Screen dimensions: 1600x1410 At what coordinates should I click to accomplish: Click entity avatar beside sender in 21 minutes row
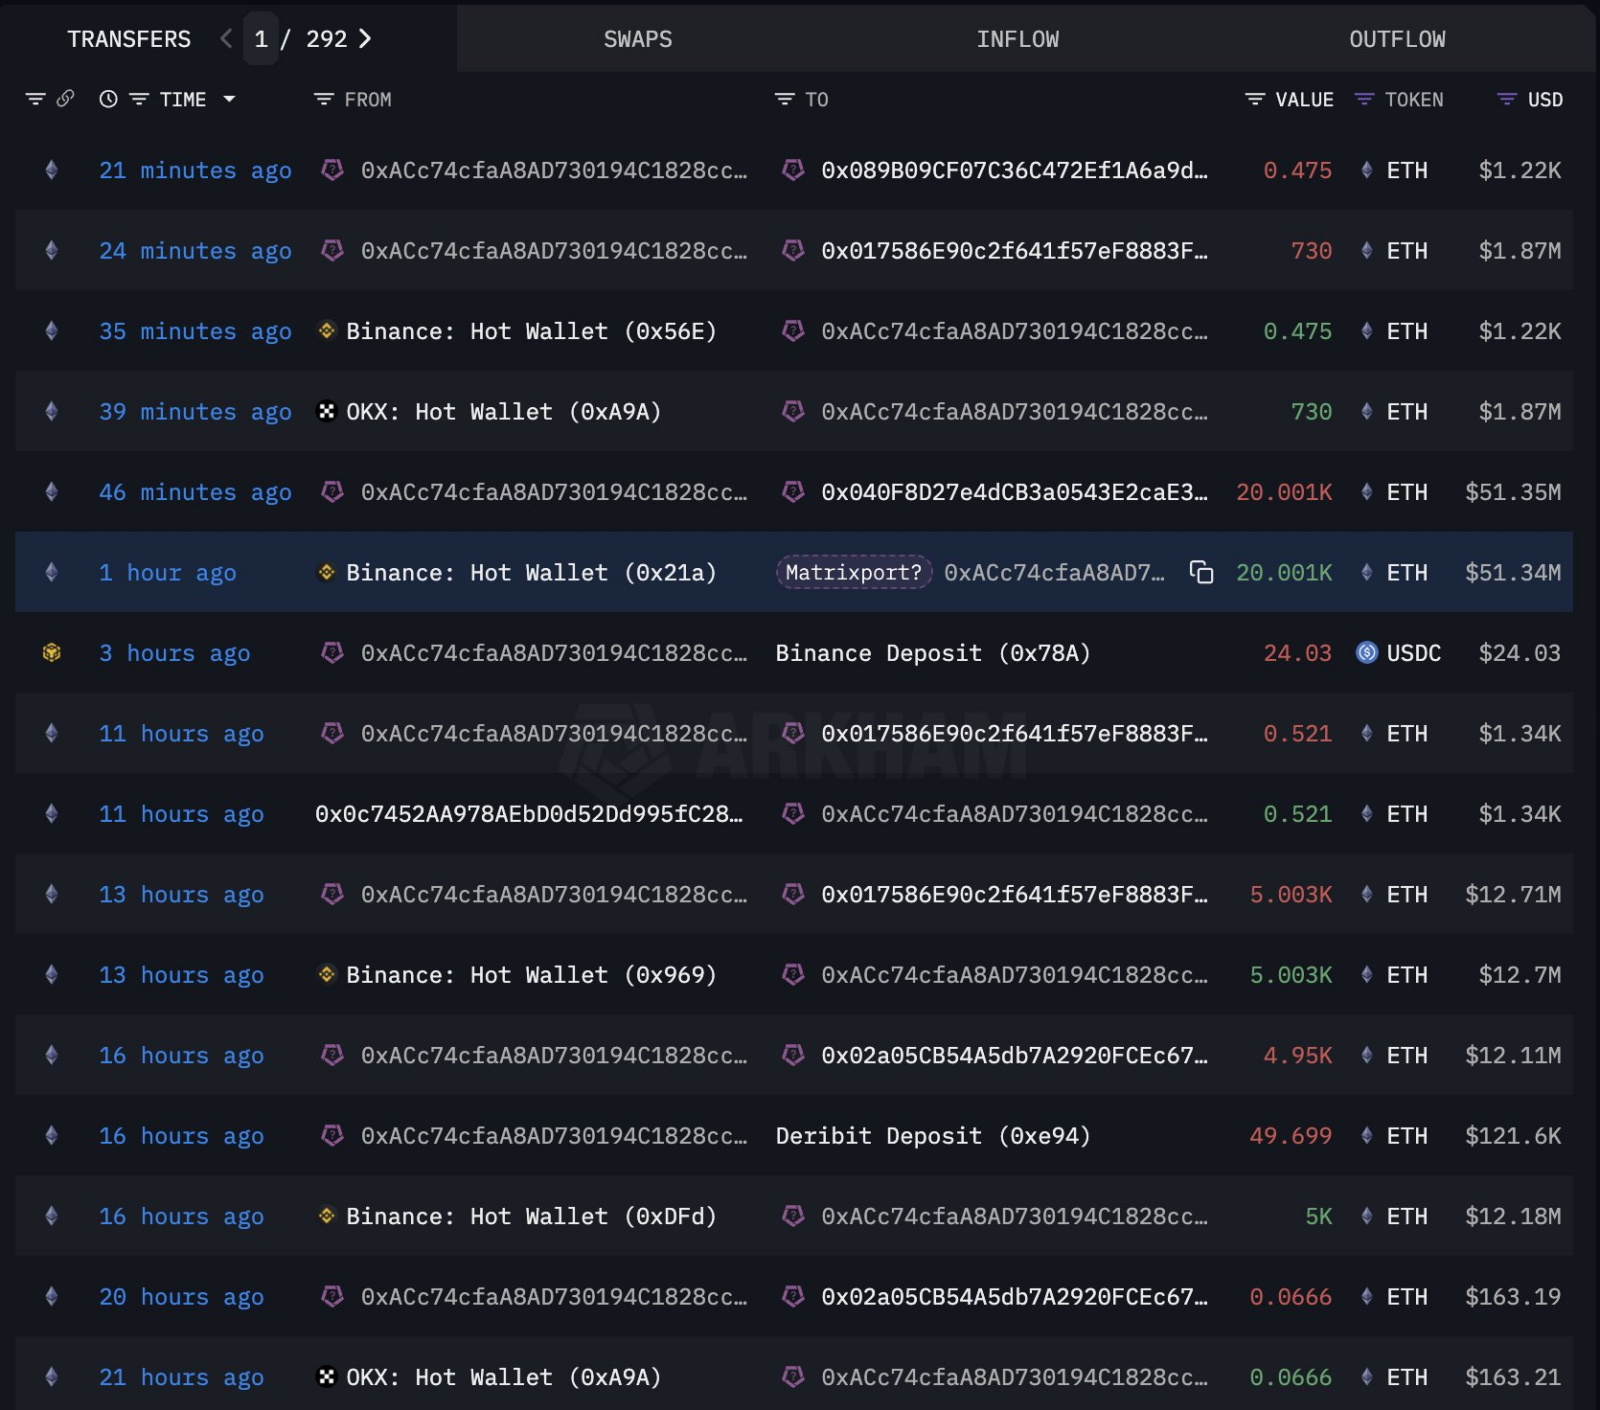[x=333, y=171]
